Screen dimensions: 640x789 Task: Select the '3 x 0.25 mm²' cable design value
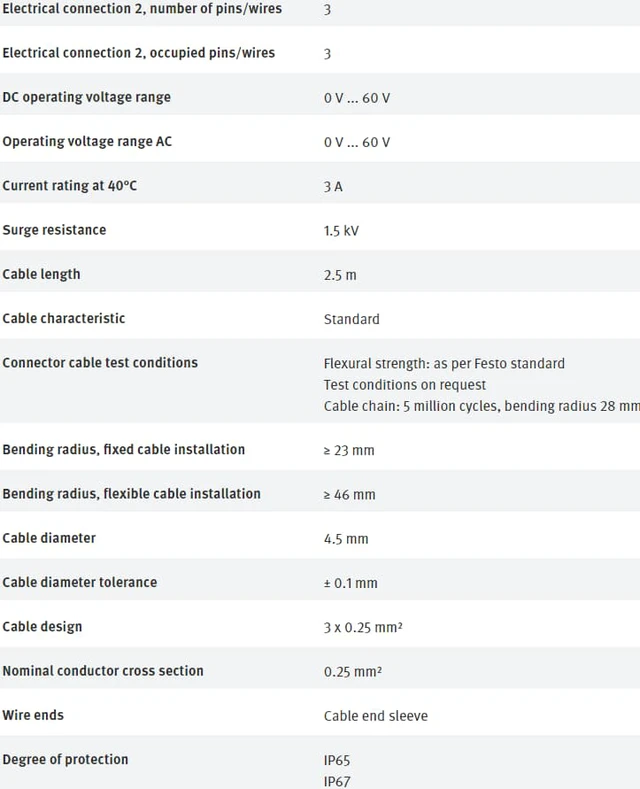pyautogui.click(x=363, y=627)
